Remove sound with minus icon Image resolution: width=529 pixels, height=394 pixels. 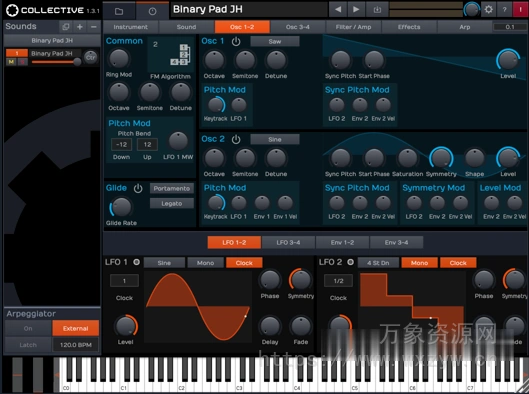click(x=94, y=27)
